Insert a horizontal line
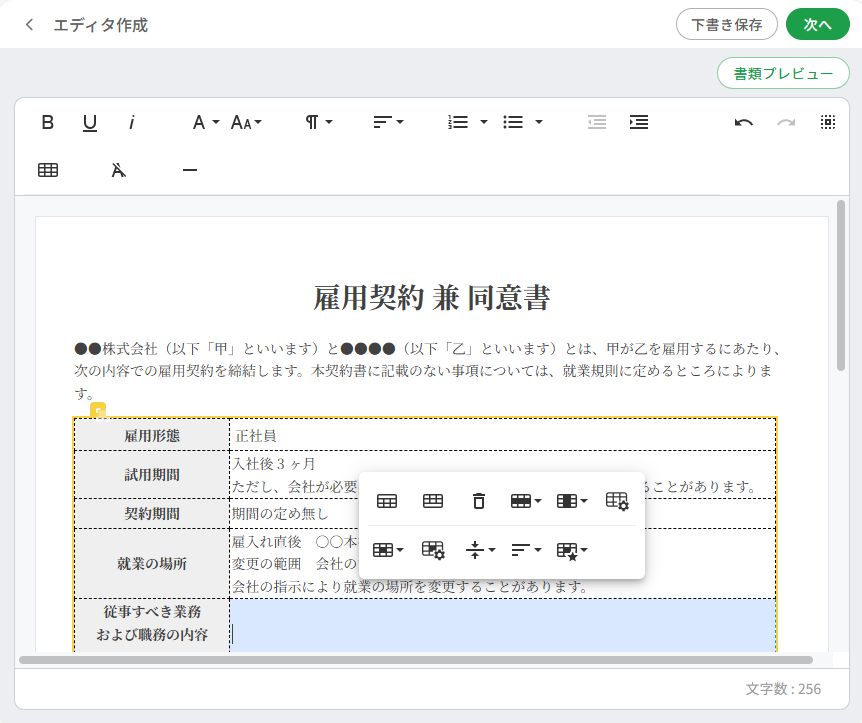 [x=190, y=170]
